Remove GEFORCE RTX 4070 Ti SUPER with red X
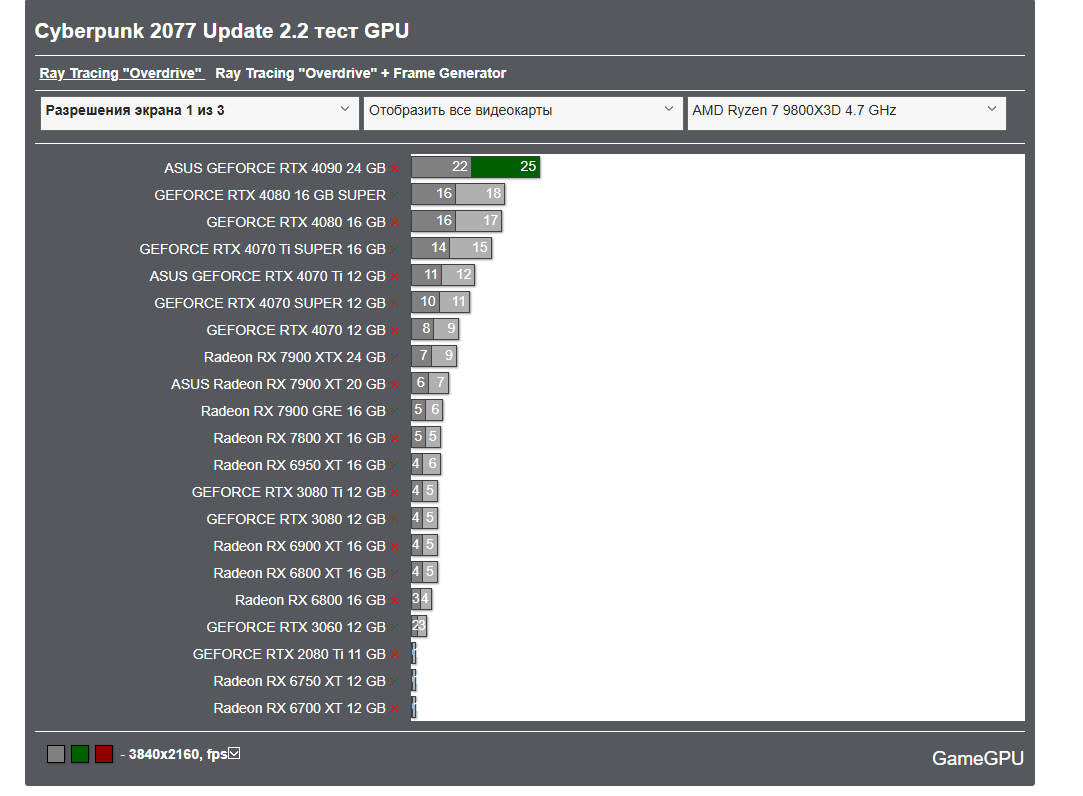This screenshot has width=1083, height=796. (394, 250)
